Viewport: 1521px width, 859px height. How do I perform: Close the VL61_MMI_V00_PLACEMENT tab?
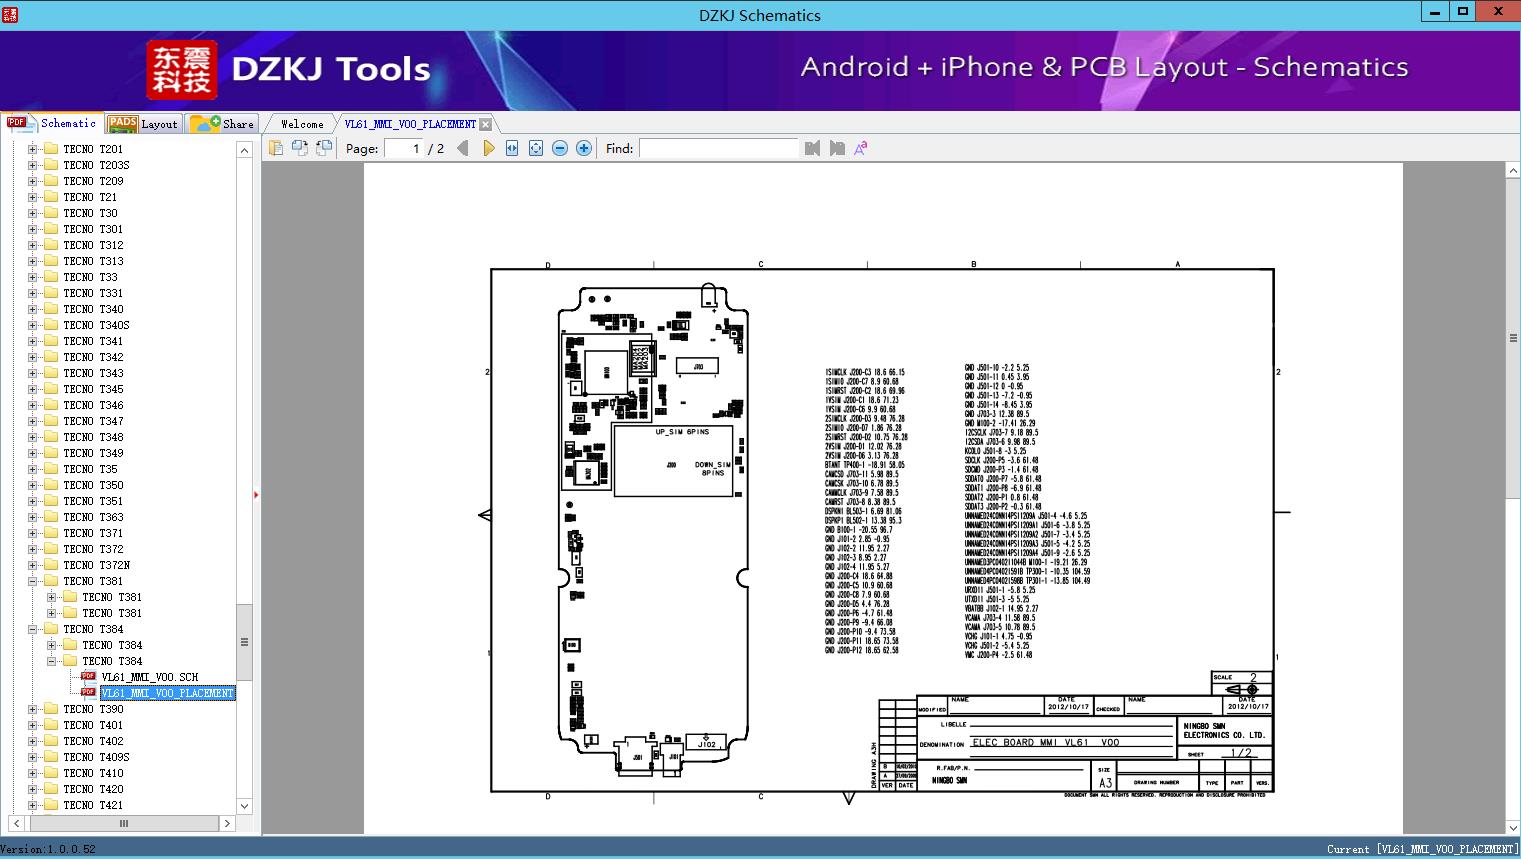point(485,124)
